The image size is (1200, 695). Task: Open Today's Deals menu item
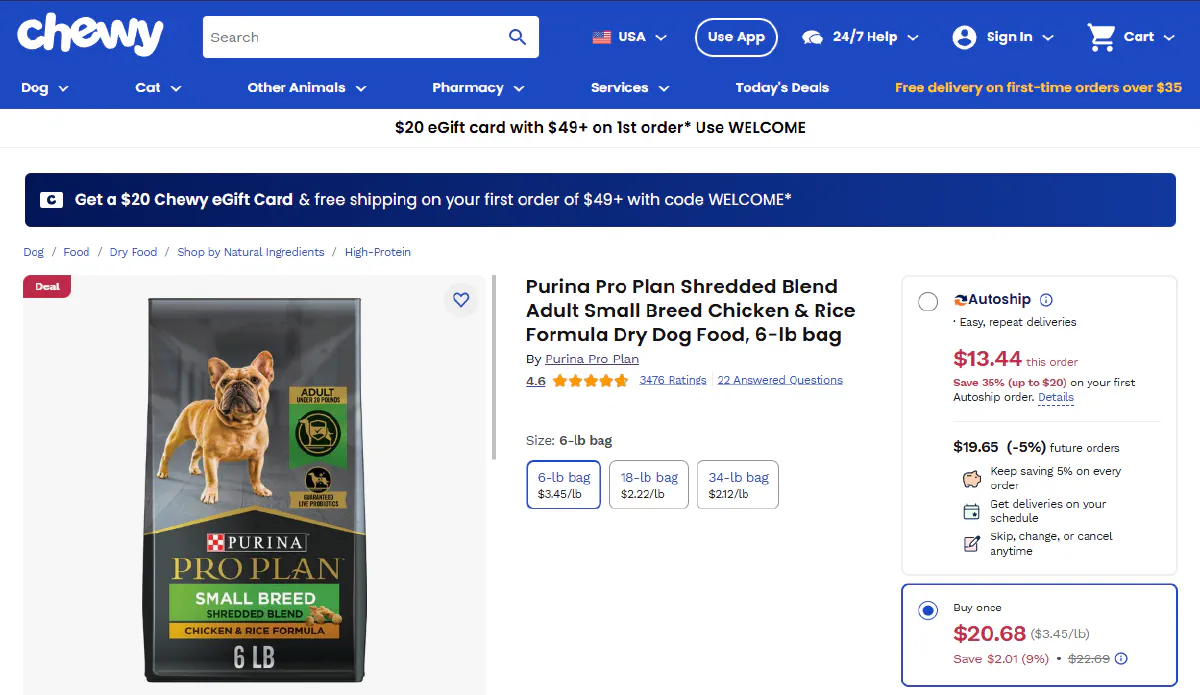click(782, 88)
